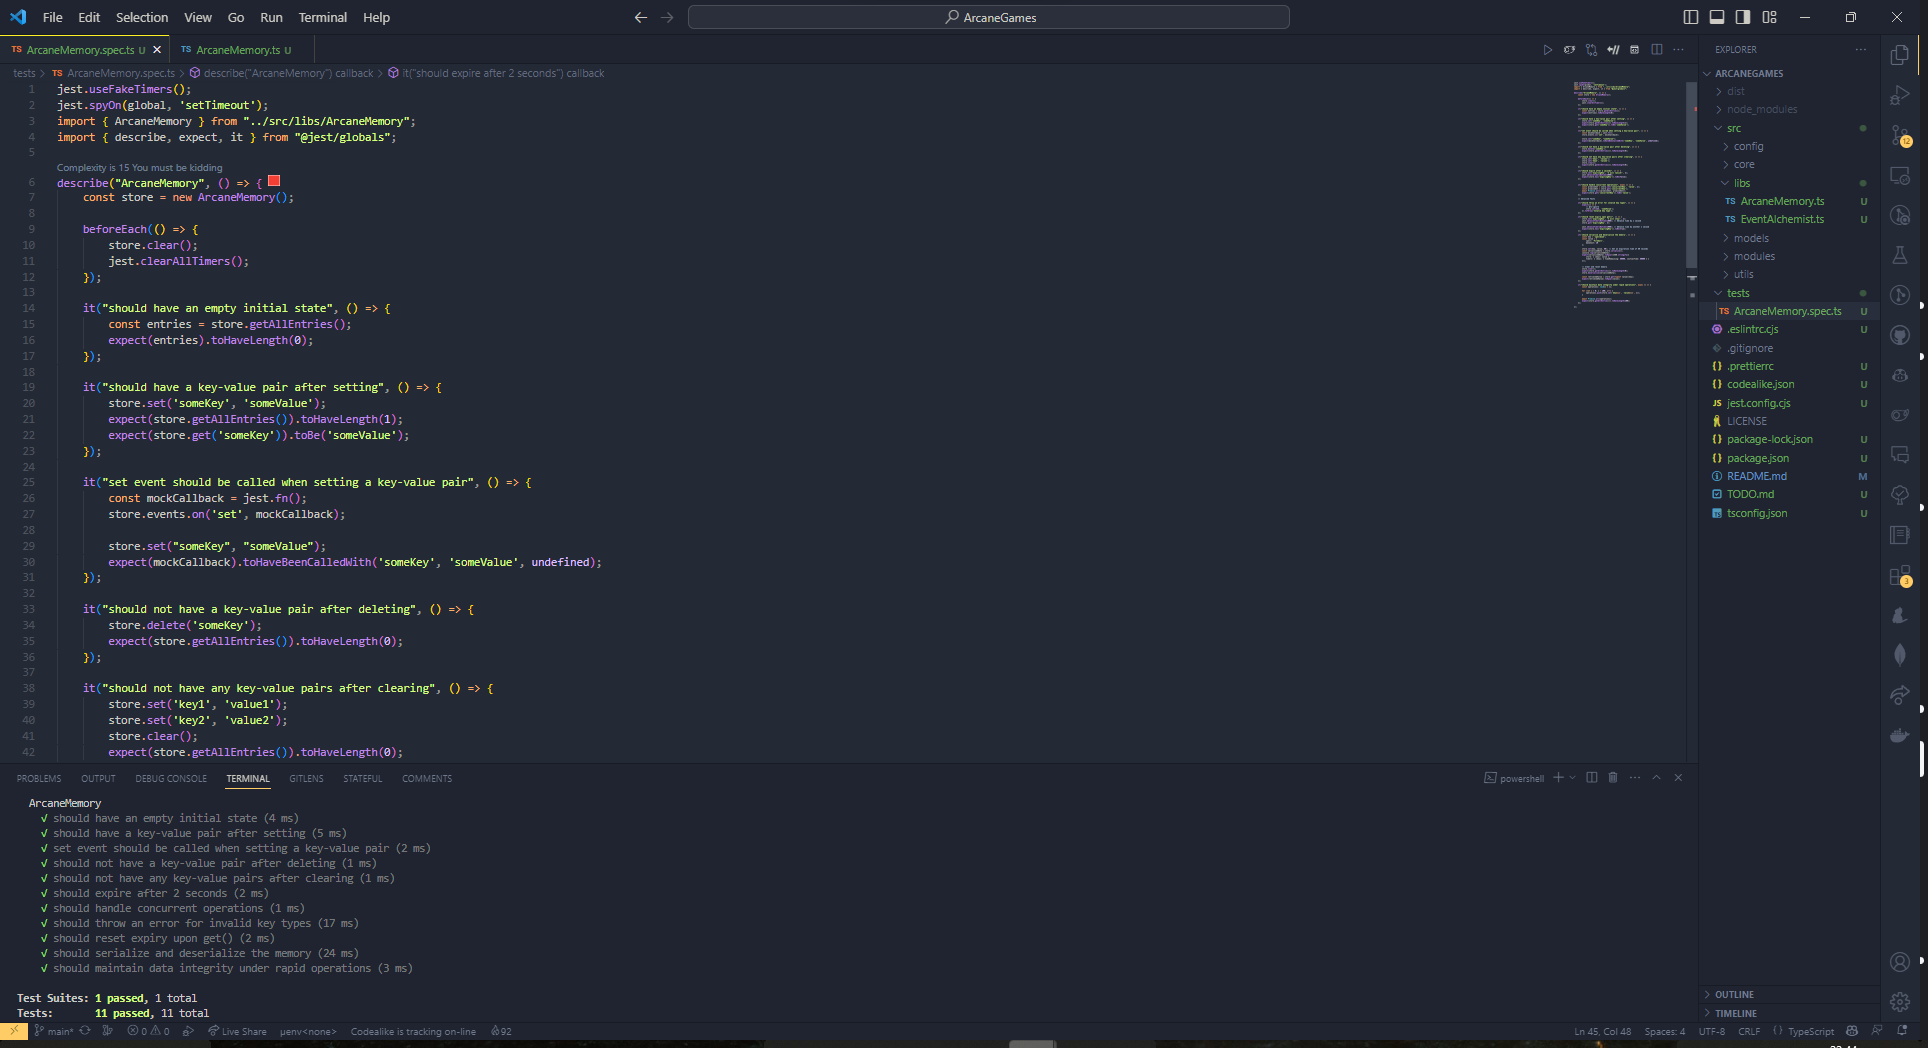
Task: Create a new terminal with plus icon
Action: point(1558,778)
